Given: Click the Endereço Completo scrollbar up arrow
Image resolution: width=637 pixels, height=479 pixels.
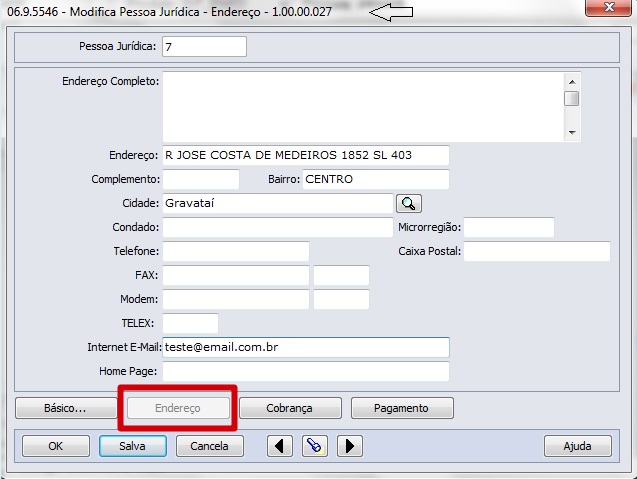Looking at the screenshot, I should click(x=572, y=82).
